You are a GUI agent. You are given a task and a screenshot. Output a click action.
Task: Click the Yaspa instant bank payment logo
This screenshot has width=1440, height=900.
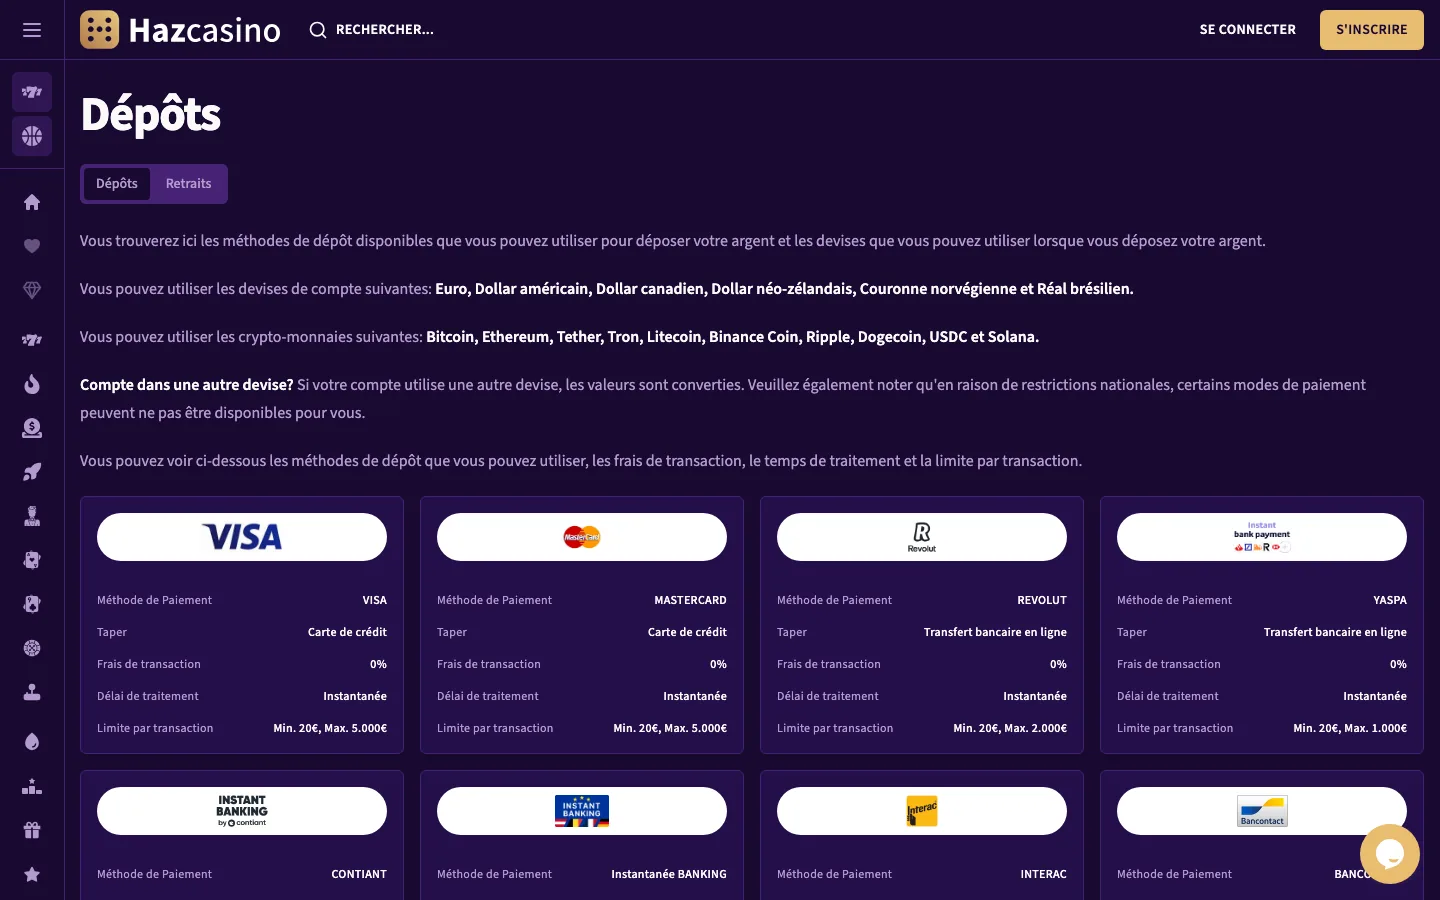click(x=1262, y=537)
